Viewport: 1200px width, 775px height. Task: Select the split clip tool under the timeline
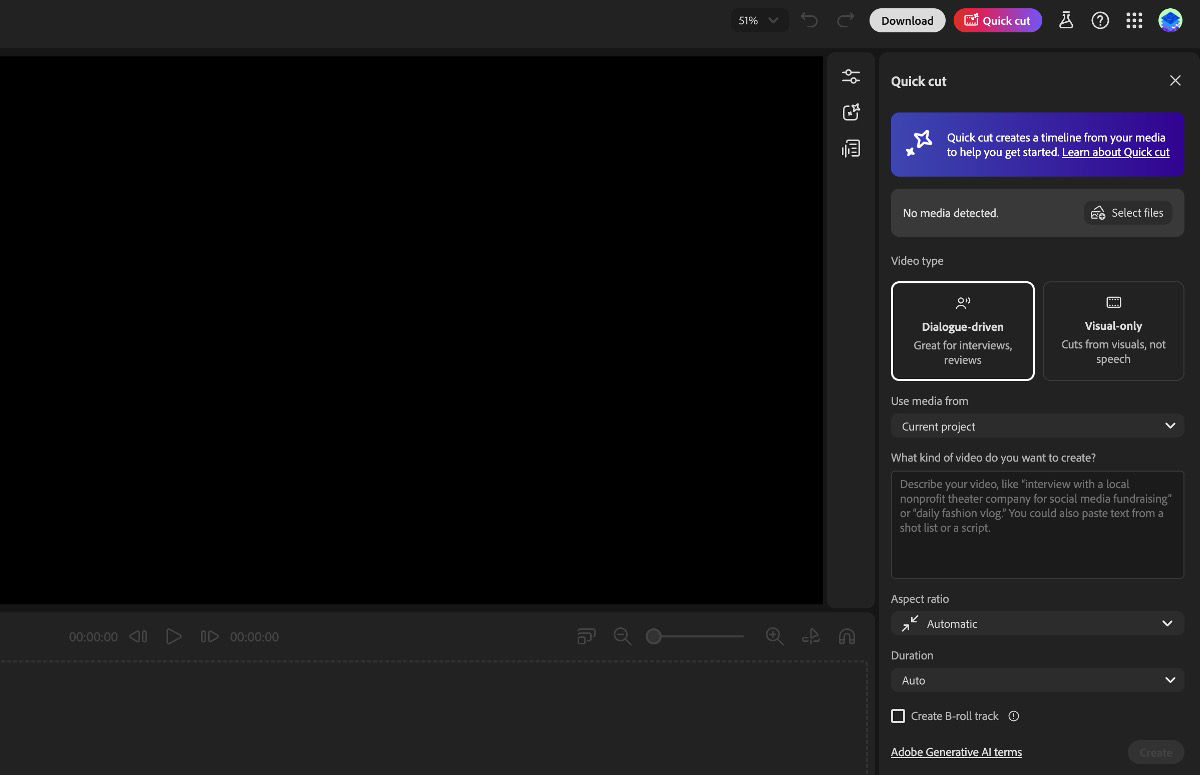[x=811, y=636]
